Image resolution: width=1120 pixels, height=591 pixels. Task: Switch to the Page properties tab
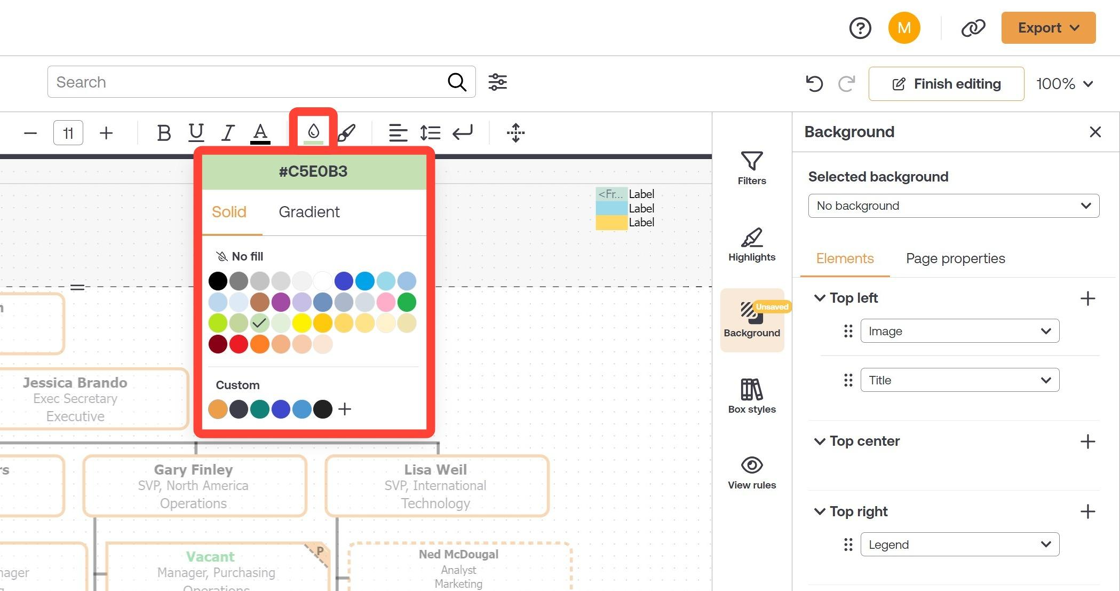(x=955, y=257)
